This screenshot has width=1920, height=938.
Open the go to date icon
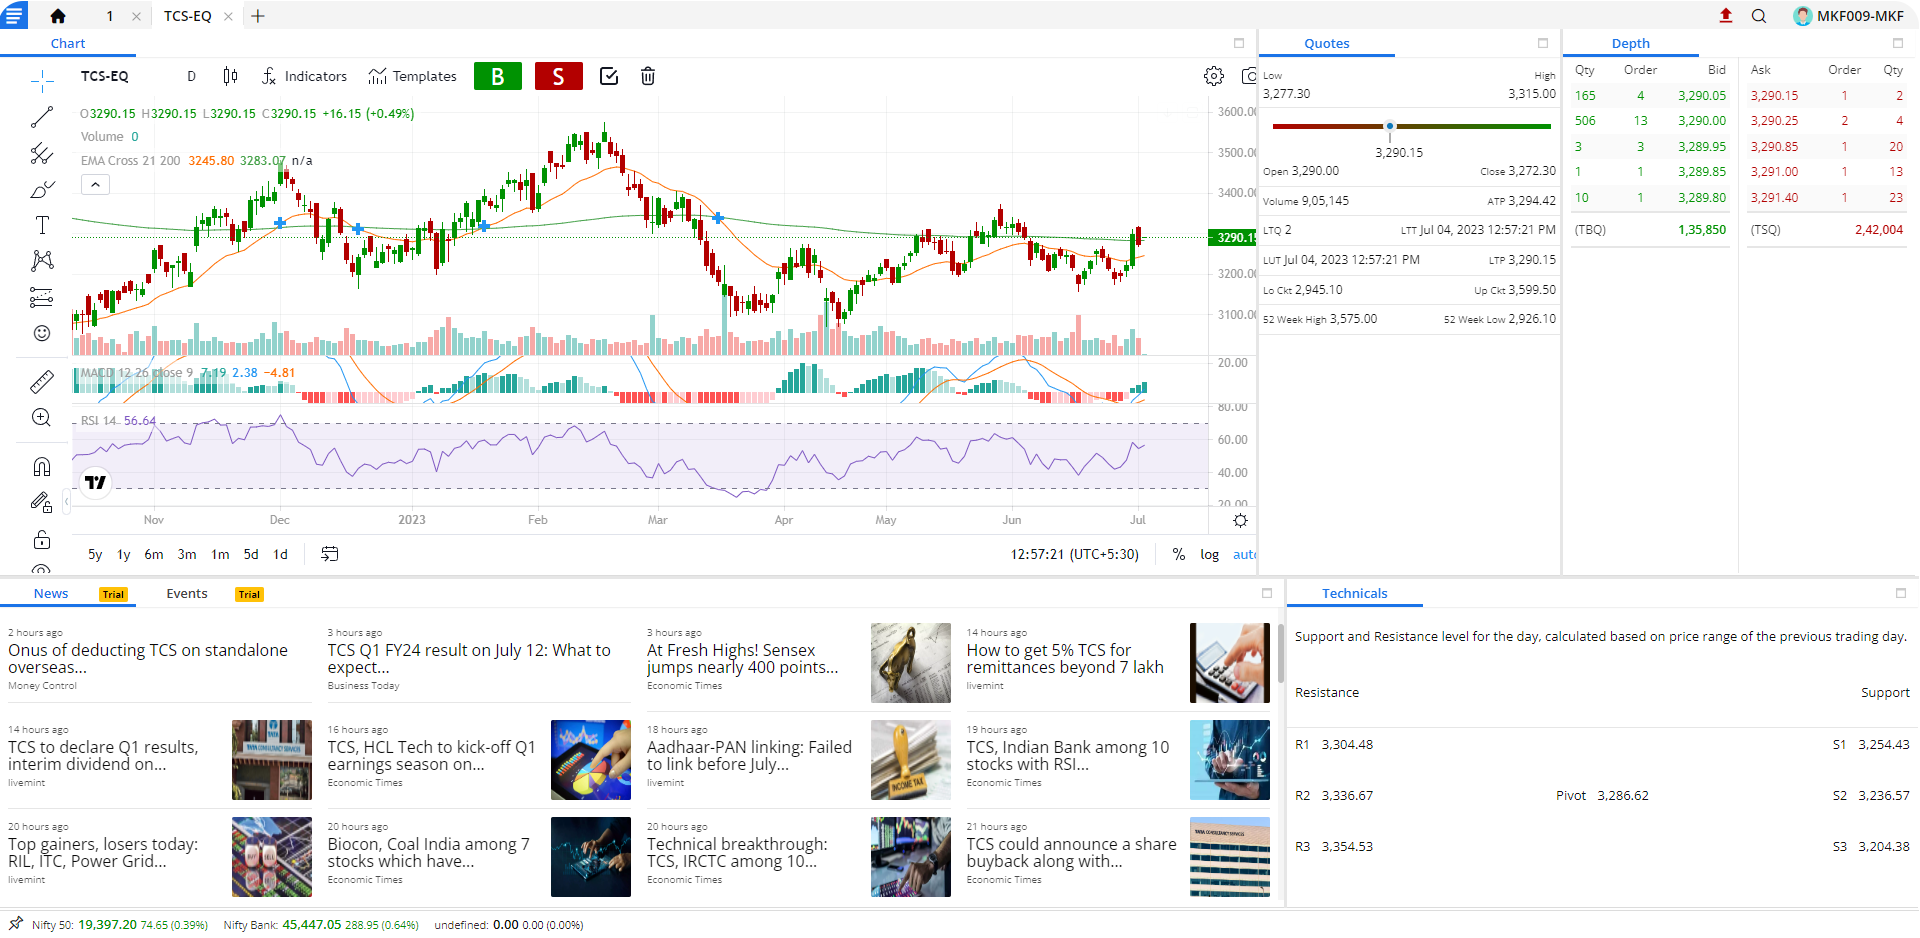(x=329, y=554)
